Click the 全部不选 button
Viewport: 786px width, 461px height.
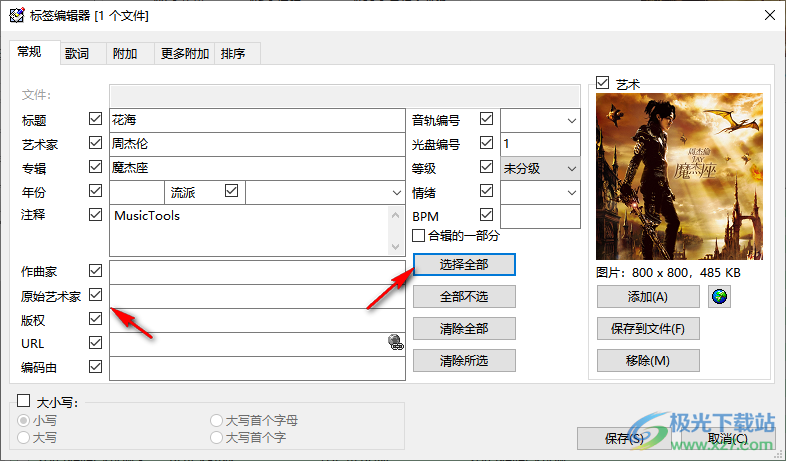point(464,297)
